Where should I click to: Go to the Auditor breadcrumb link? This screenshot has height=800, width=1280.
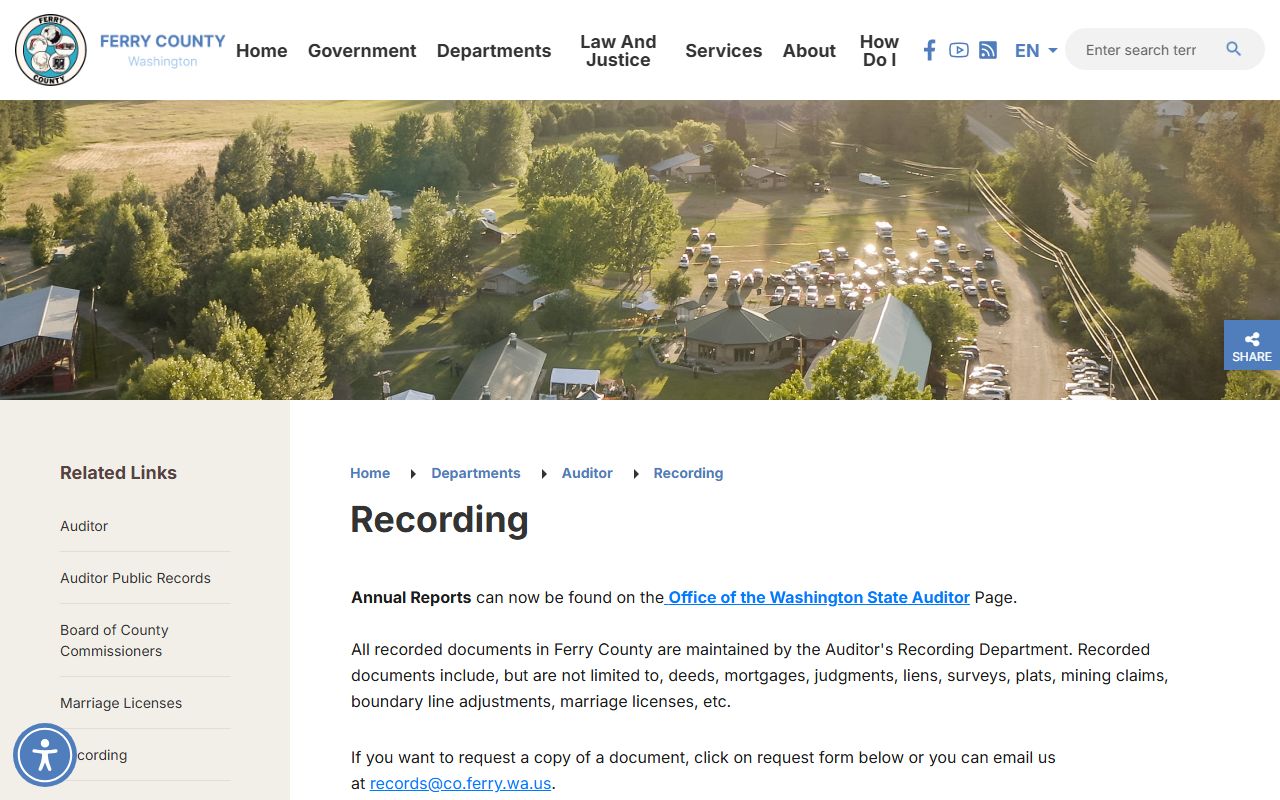587,473
